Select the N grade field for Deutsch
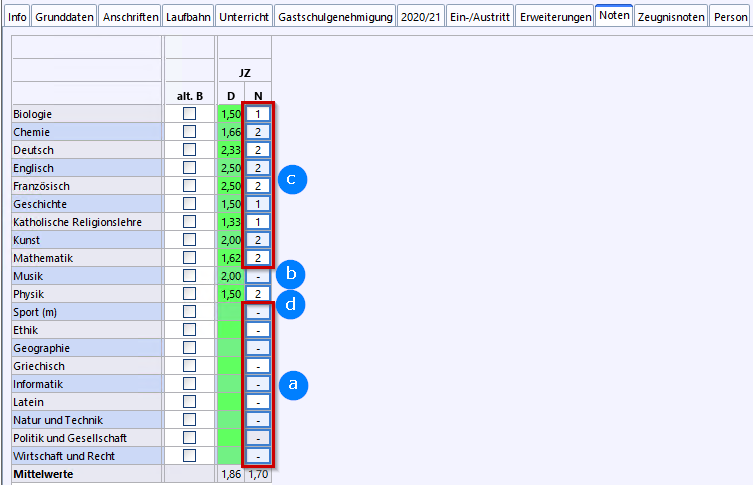 (x=258, y=150)
